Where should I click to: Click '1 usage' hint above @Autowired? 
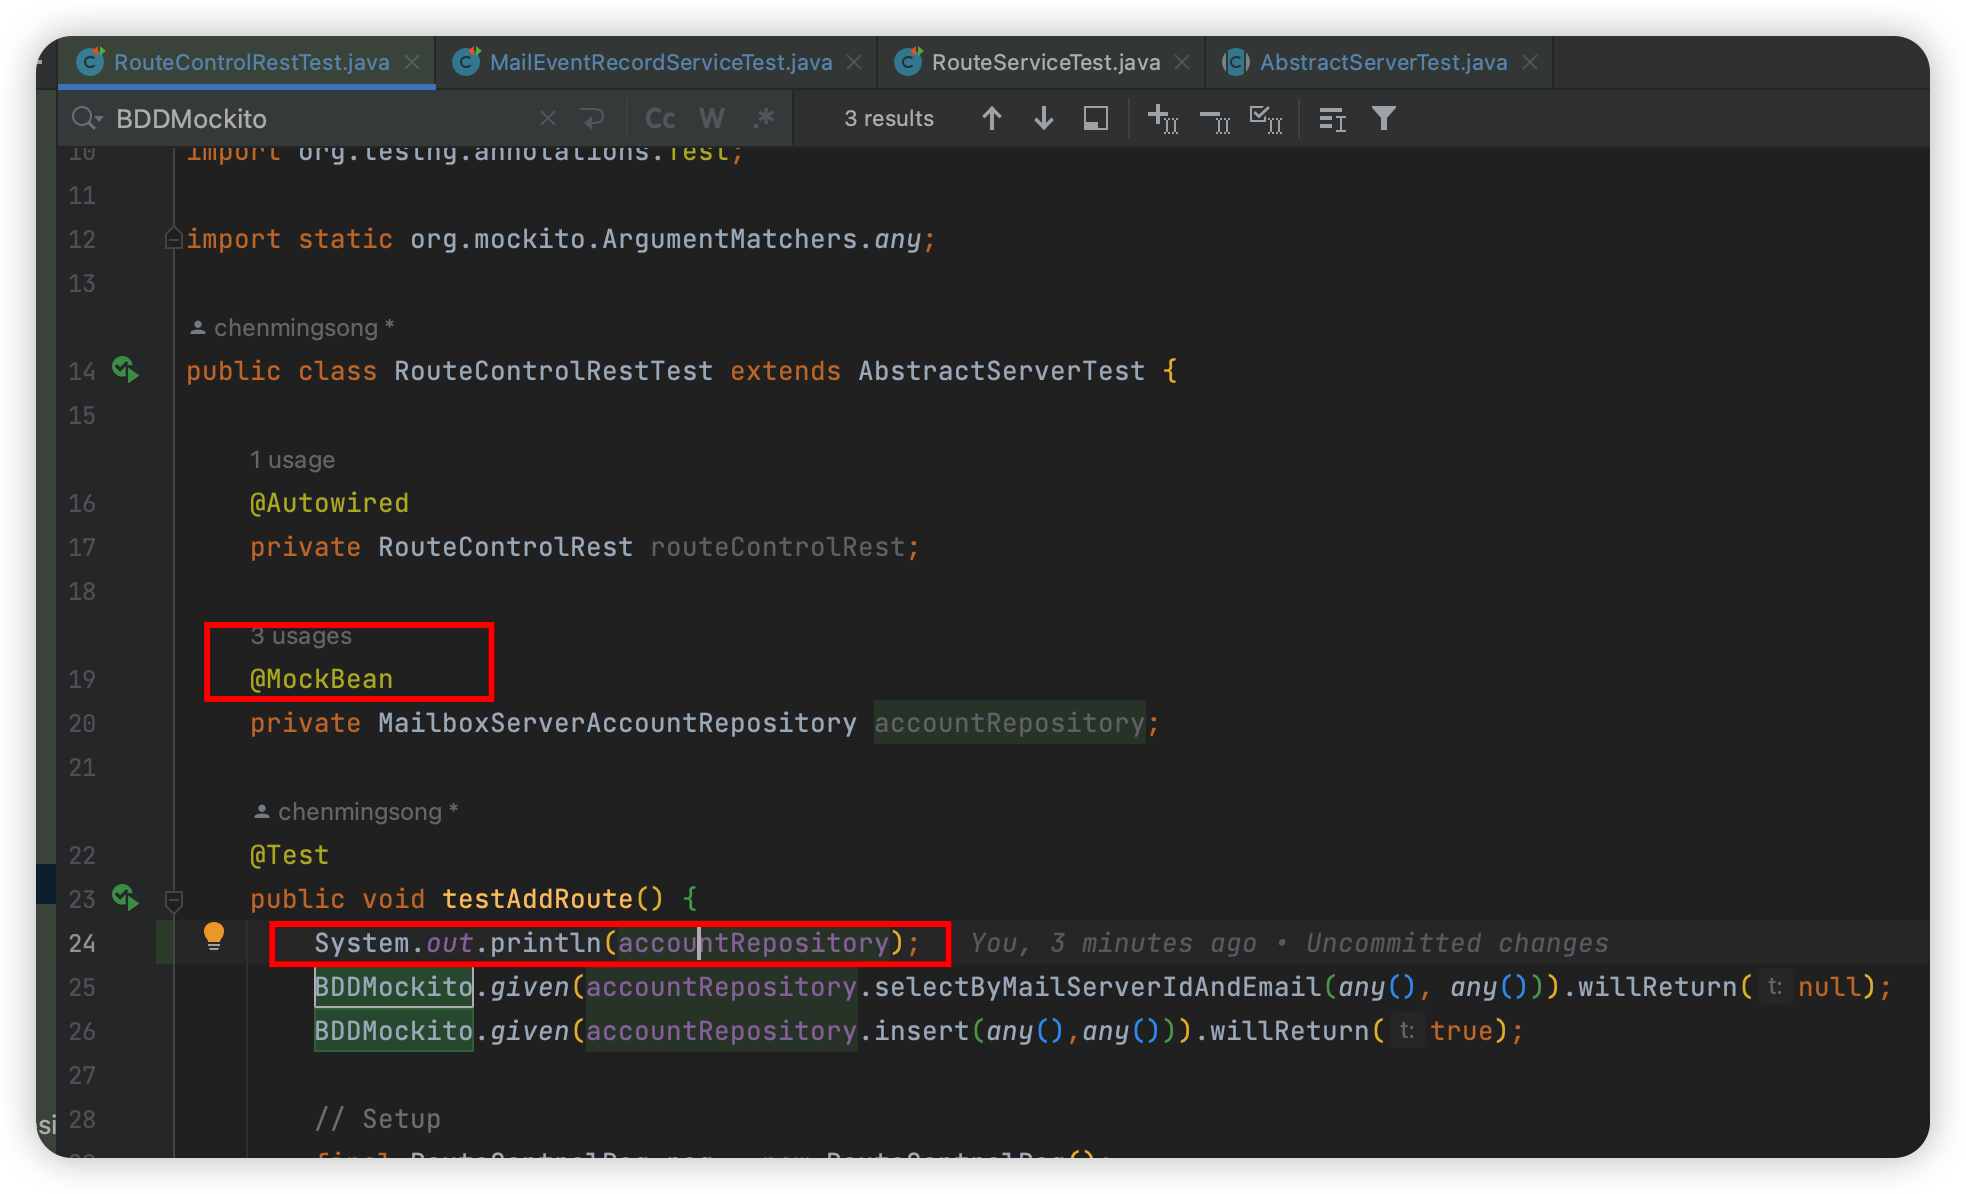(292, 460)
